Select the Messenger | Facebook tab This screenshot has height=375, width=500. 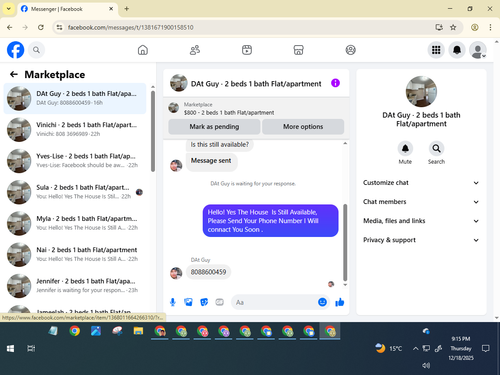(x=67, y=9)
